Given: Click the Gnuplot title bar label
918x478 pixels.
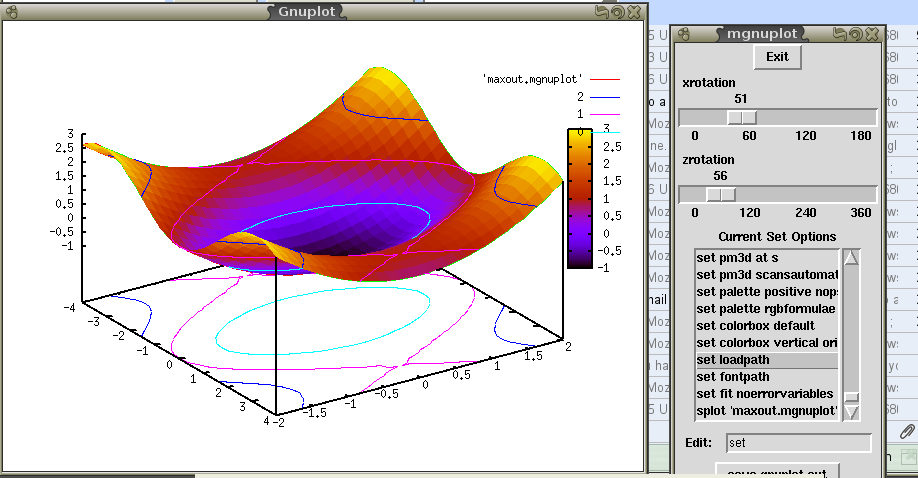Looking at the screenshot, I should click(307, 12).
